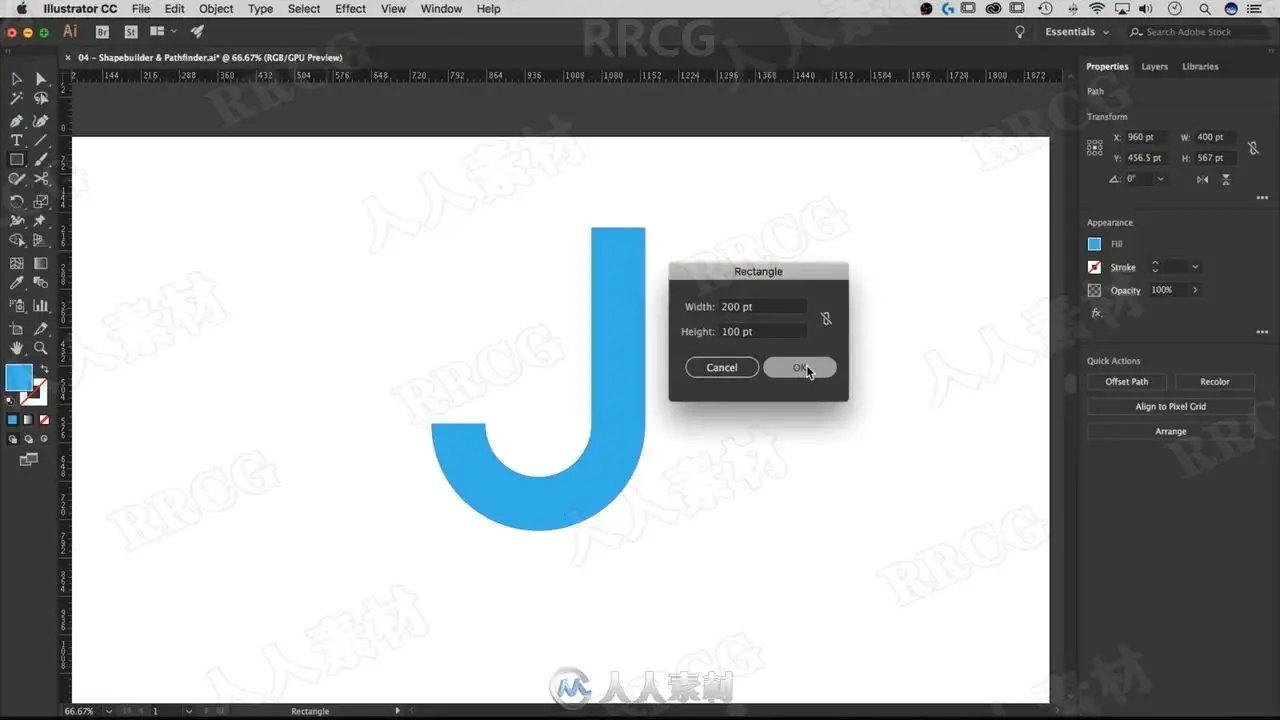This screenshot has height=720, width=1280.
Task: Open artboard number dropdown
Action: (x=188, y=711)
